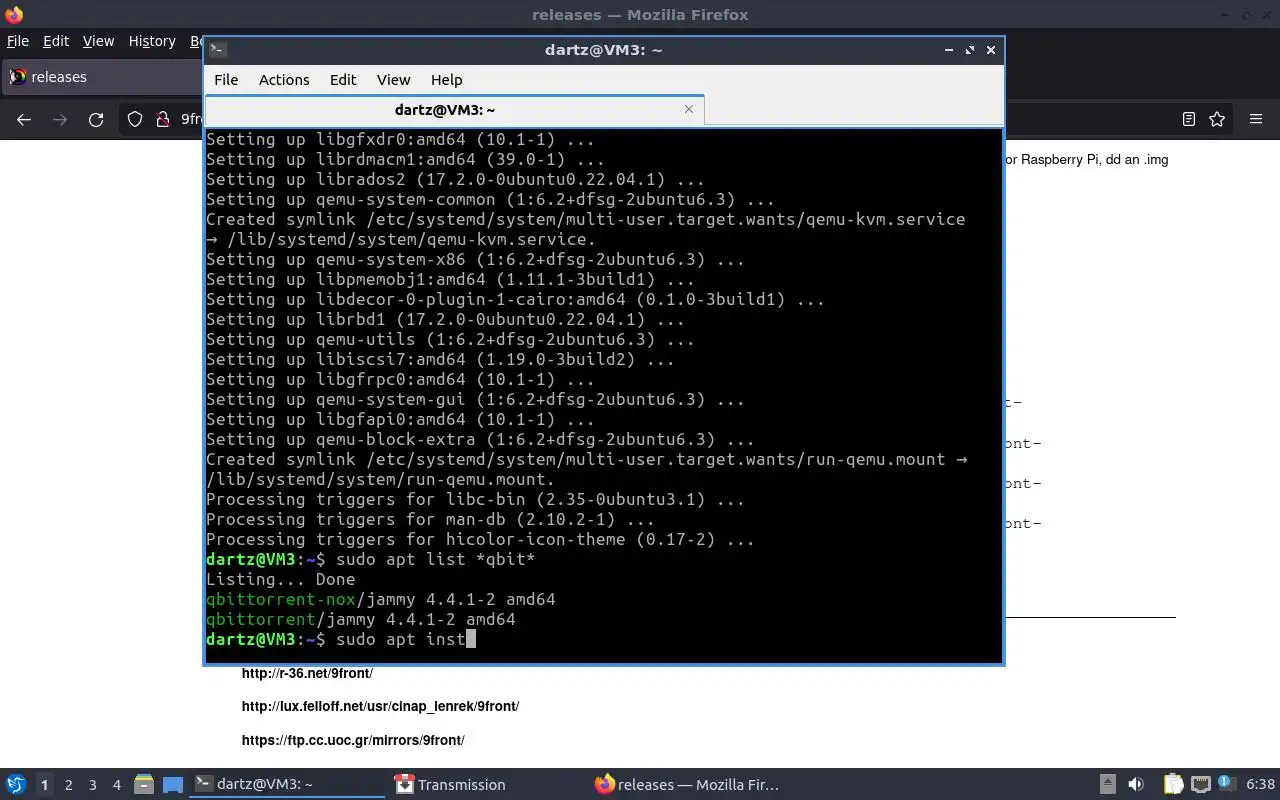
Task: Switch to workspace 2
Action: coord(68,785)
